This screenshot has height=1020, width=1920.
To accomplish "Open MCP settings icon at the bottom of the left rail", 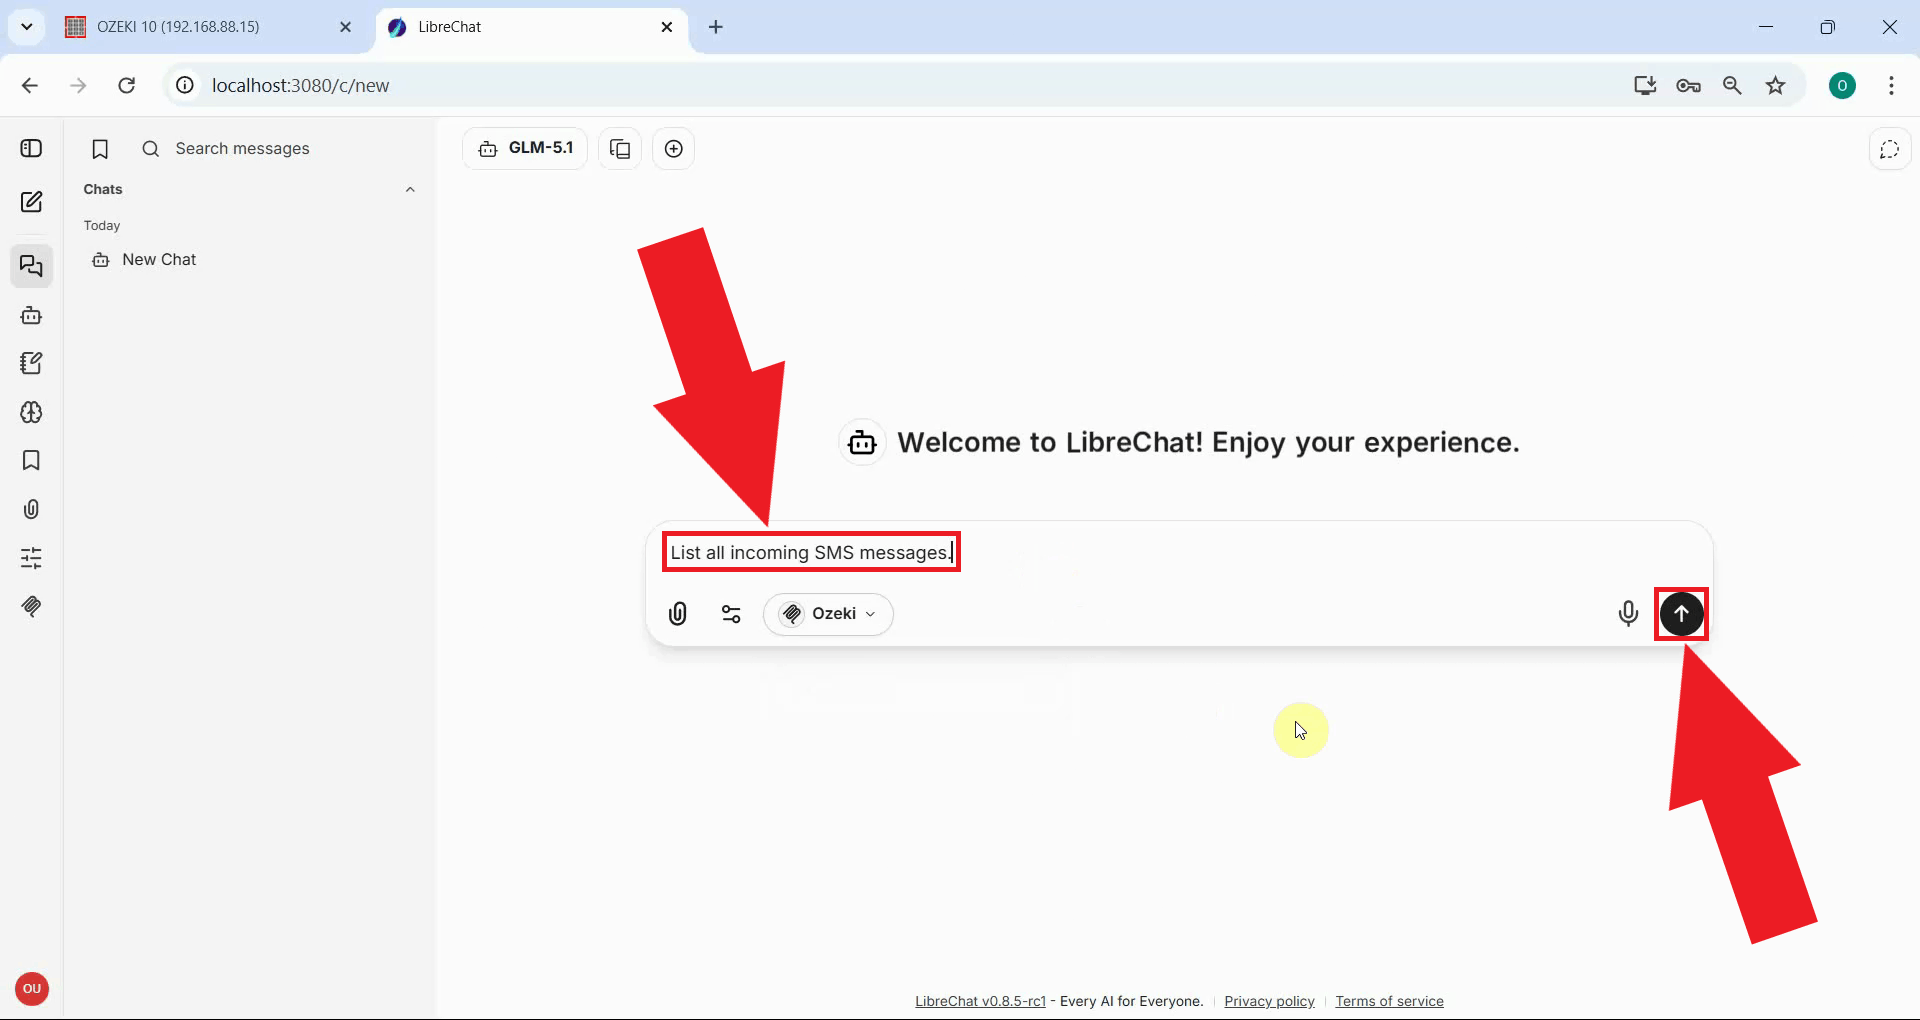I will tap(31, 606).
